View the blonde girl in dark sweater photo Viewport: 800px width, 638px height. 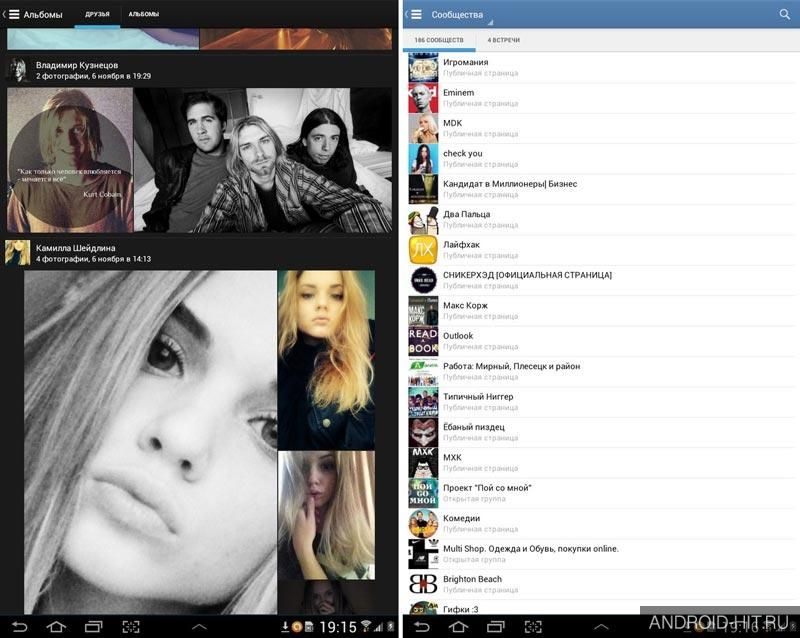(327, 360)
